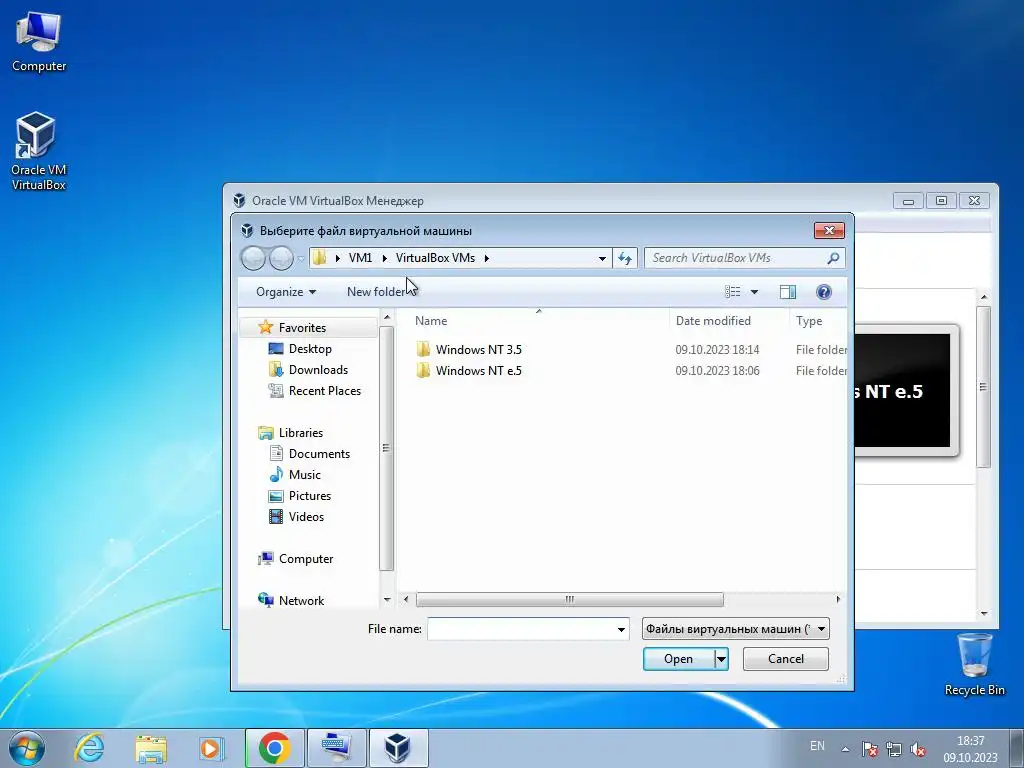This screenshot has width=1024, height=768.
Task: Switch to Google Chrome in taskbar
Action: (274, 748)
